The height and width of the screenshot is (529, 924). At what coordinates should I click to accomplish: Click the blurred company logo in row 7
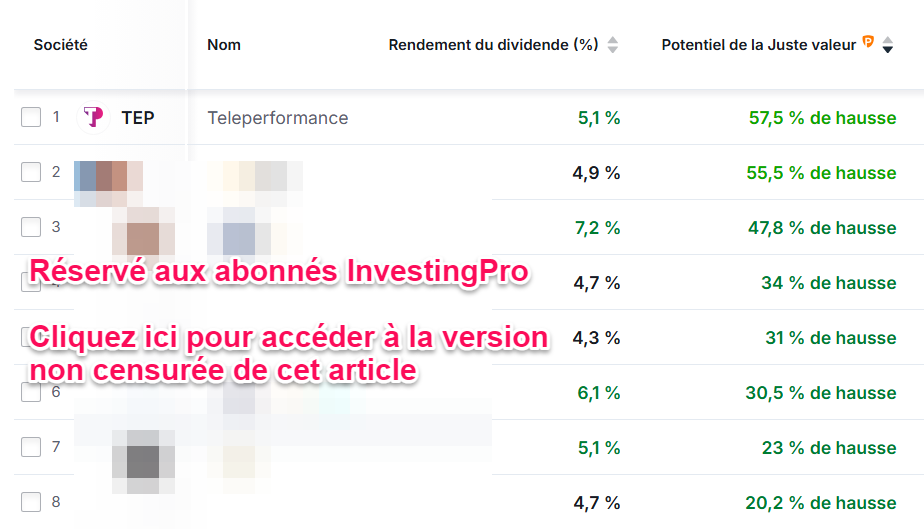point(143,455)
